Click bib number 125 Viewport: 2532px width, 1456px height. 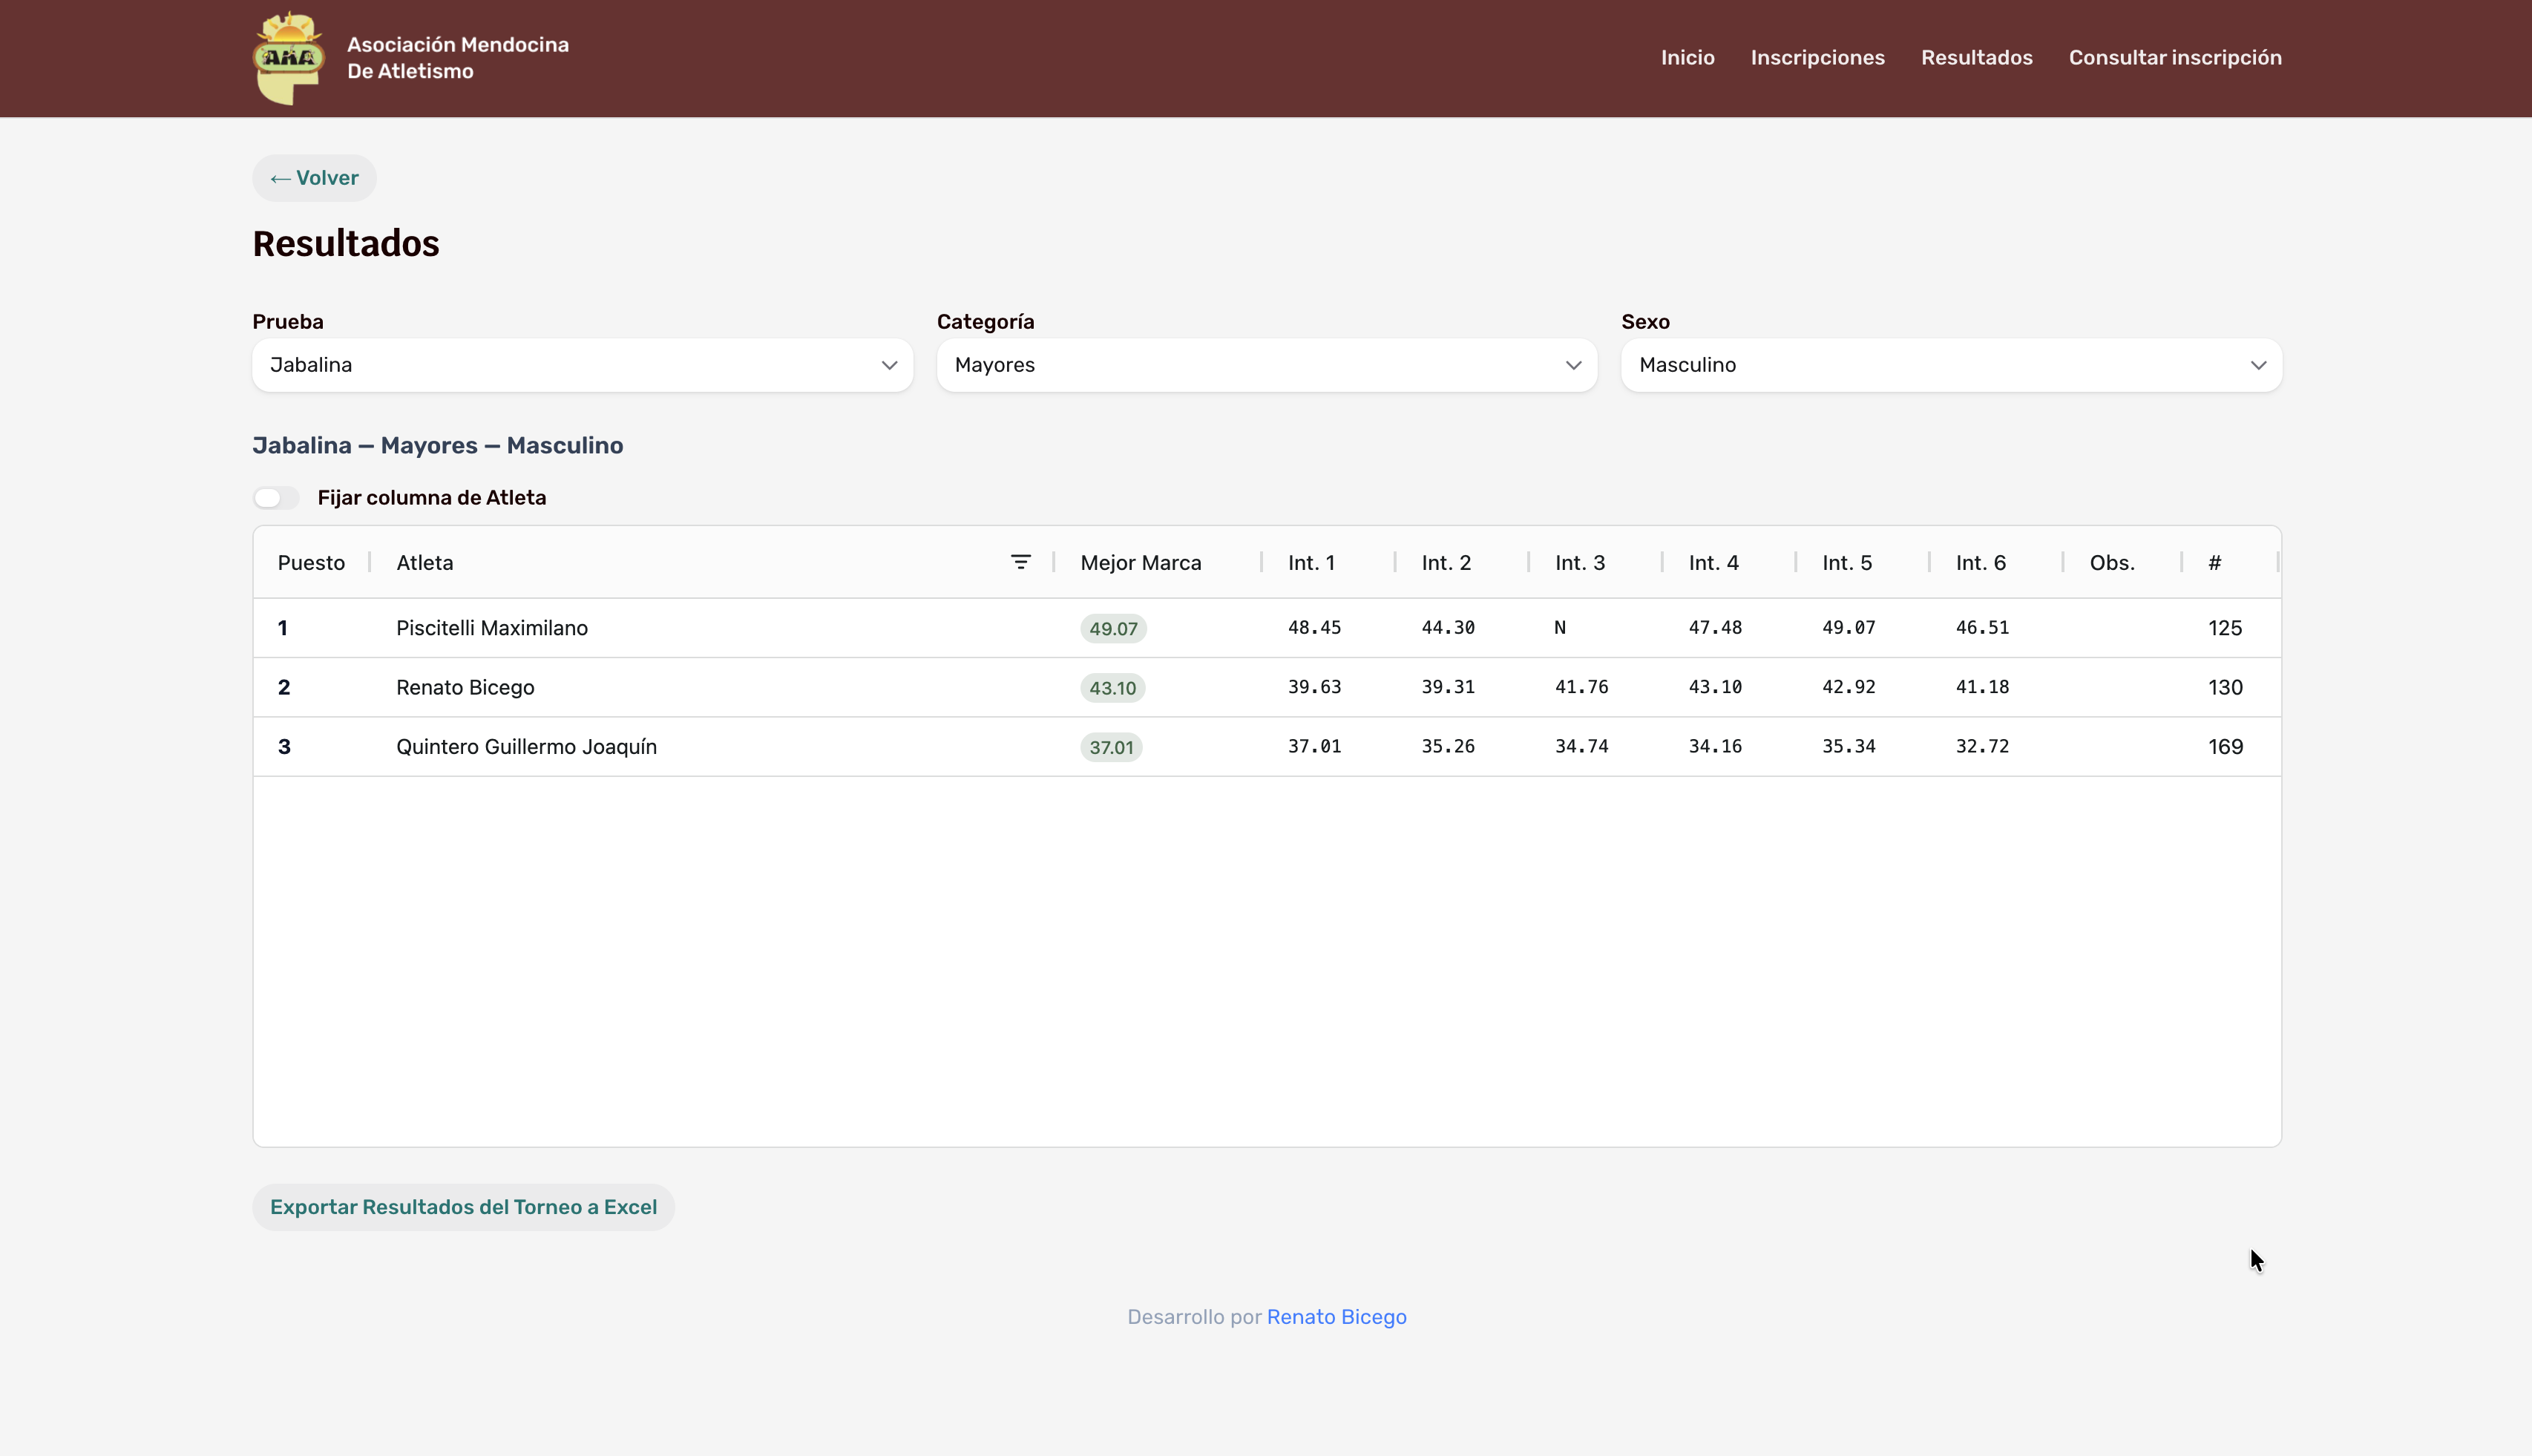2225,628
